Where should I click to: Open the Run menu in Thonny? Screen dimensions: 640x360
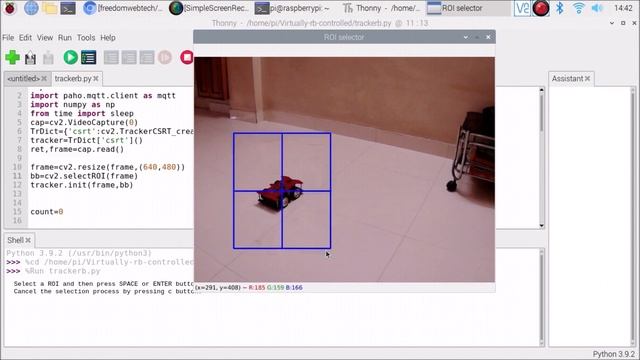click(x=64, y=38)
